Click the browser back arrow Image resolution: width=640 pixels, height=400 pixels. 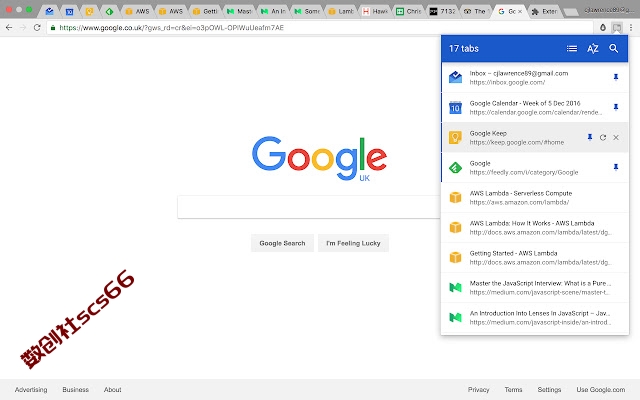(9, 27)
